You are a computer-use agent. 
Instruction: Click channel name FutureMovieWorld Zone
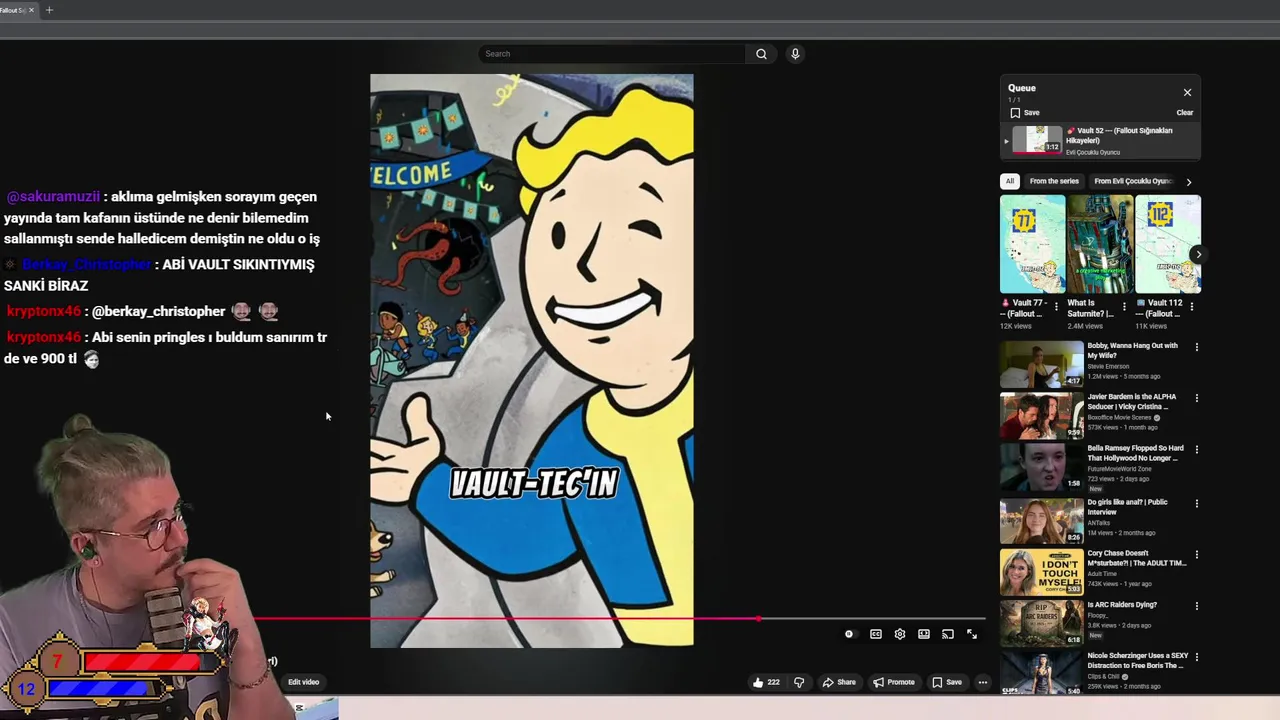(1119, 468)
